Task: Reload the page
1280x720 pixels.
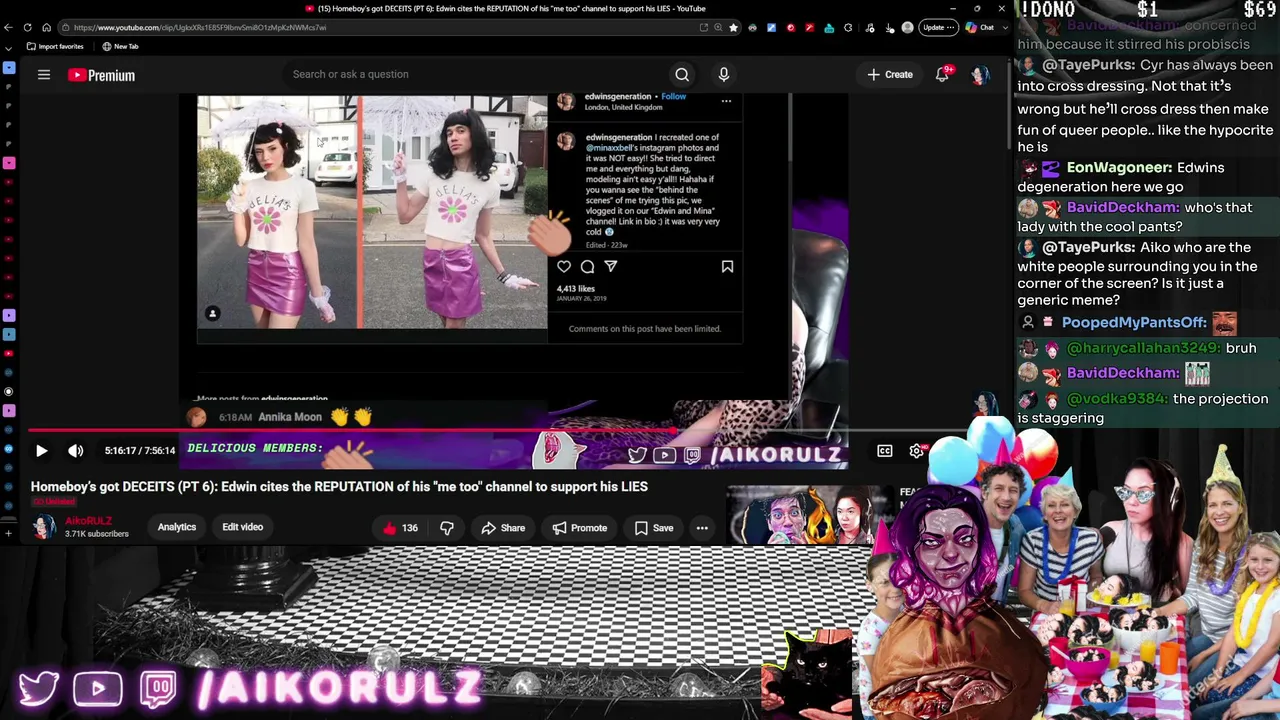Action: coord(27,27)
